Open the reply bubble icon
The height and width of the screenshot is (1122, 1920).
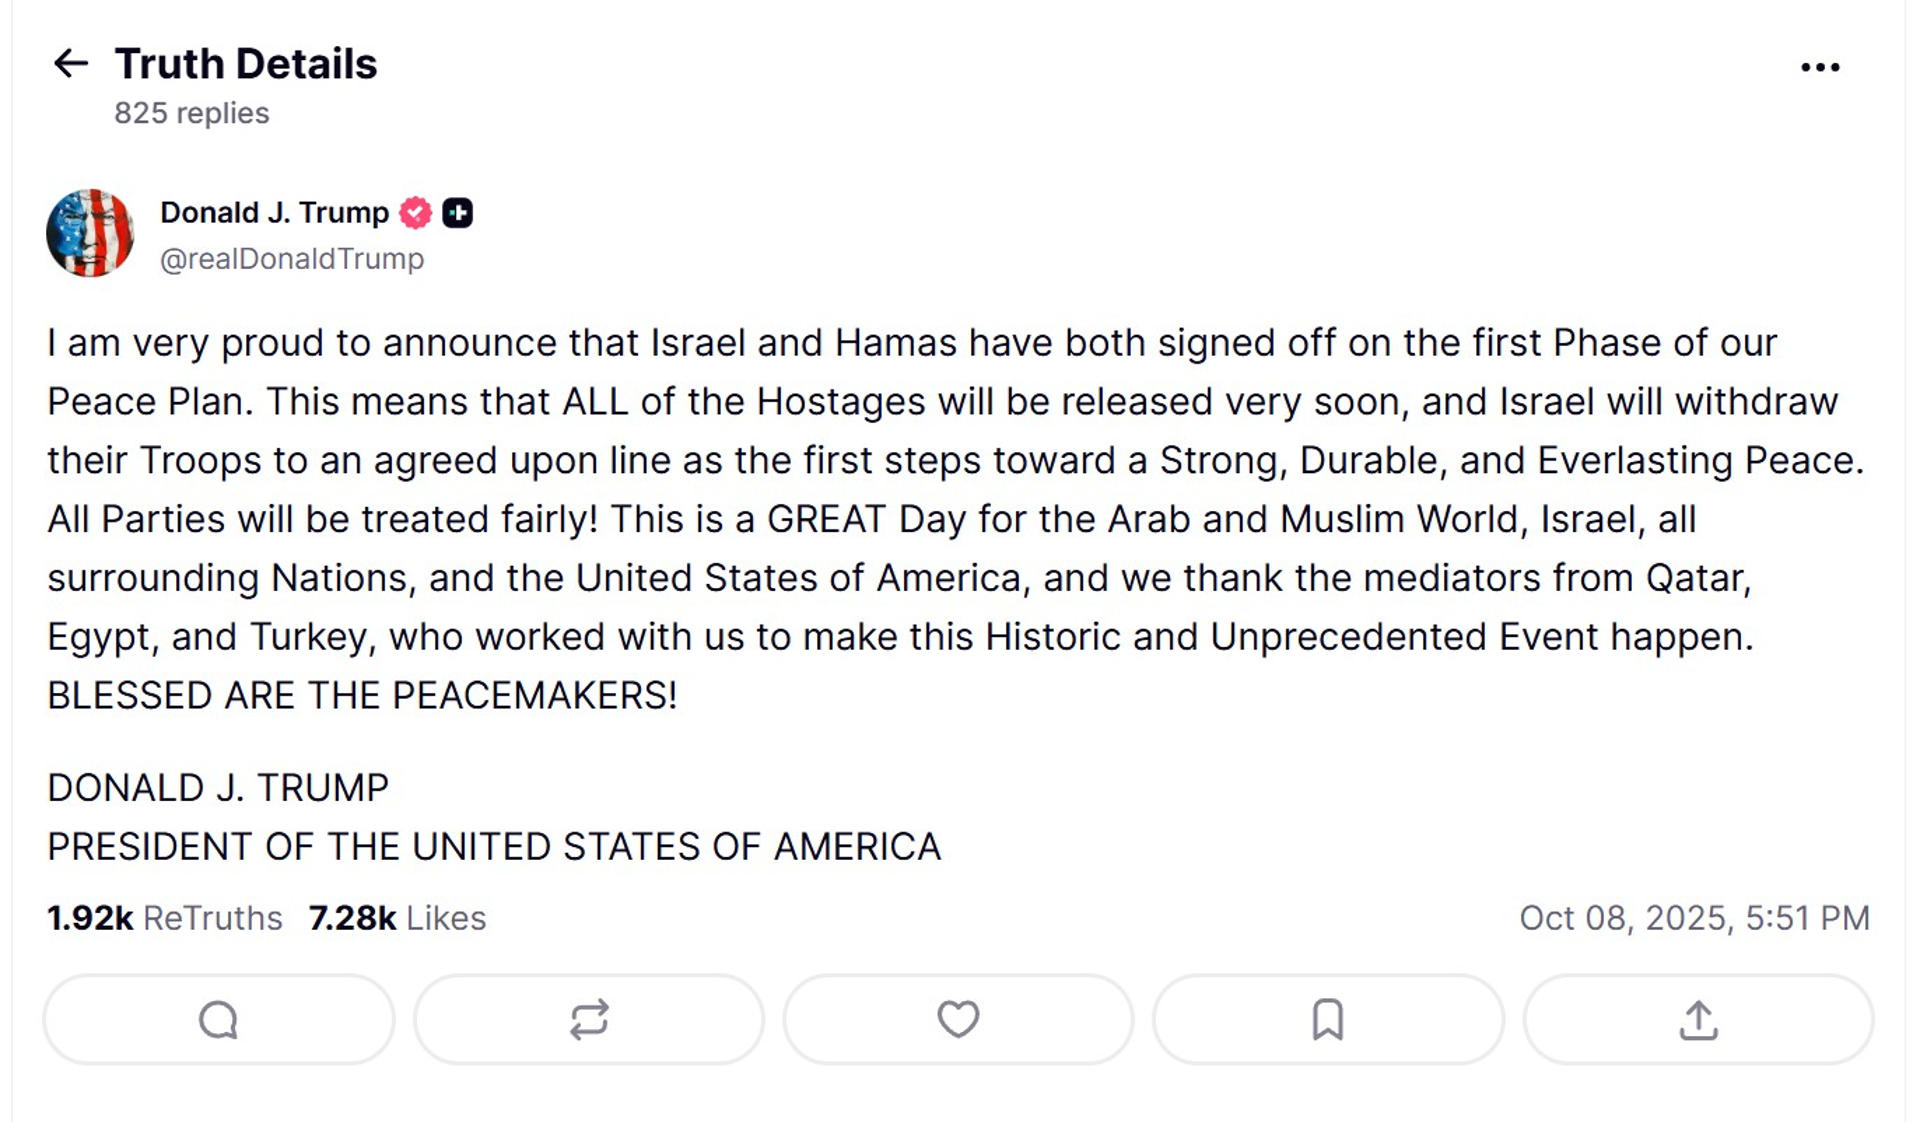[217, 1019]
